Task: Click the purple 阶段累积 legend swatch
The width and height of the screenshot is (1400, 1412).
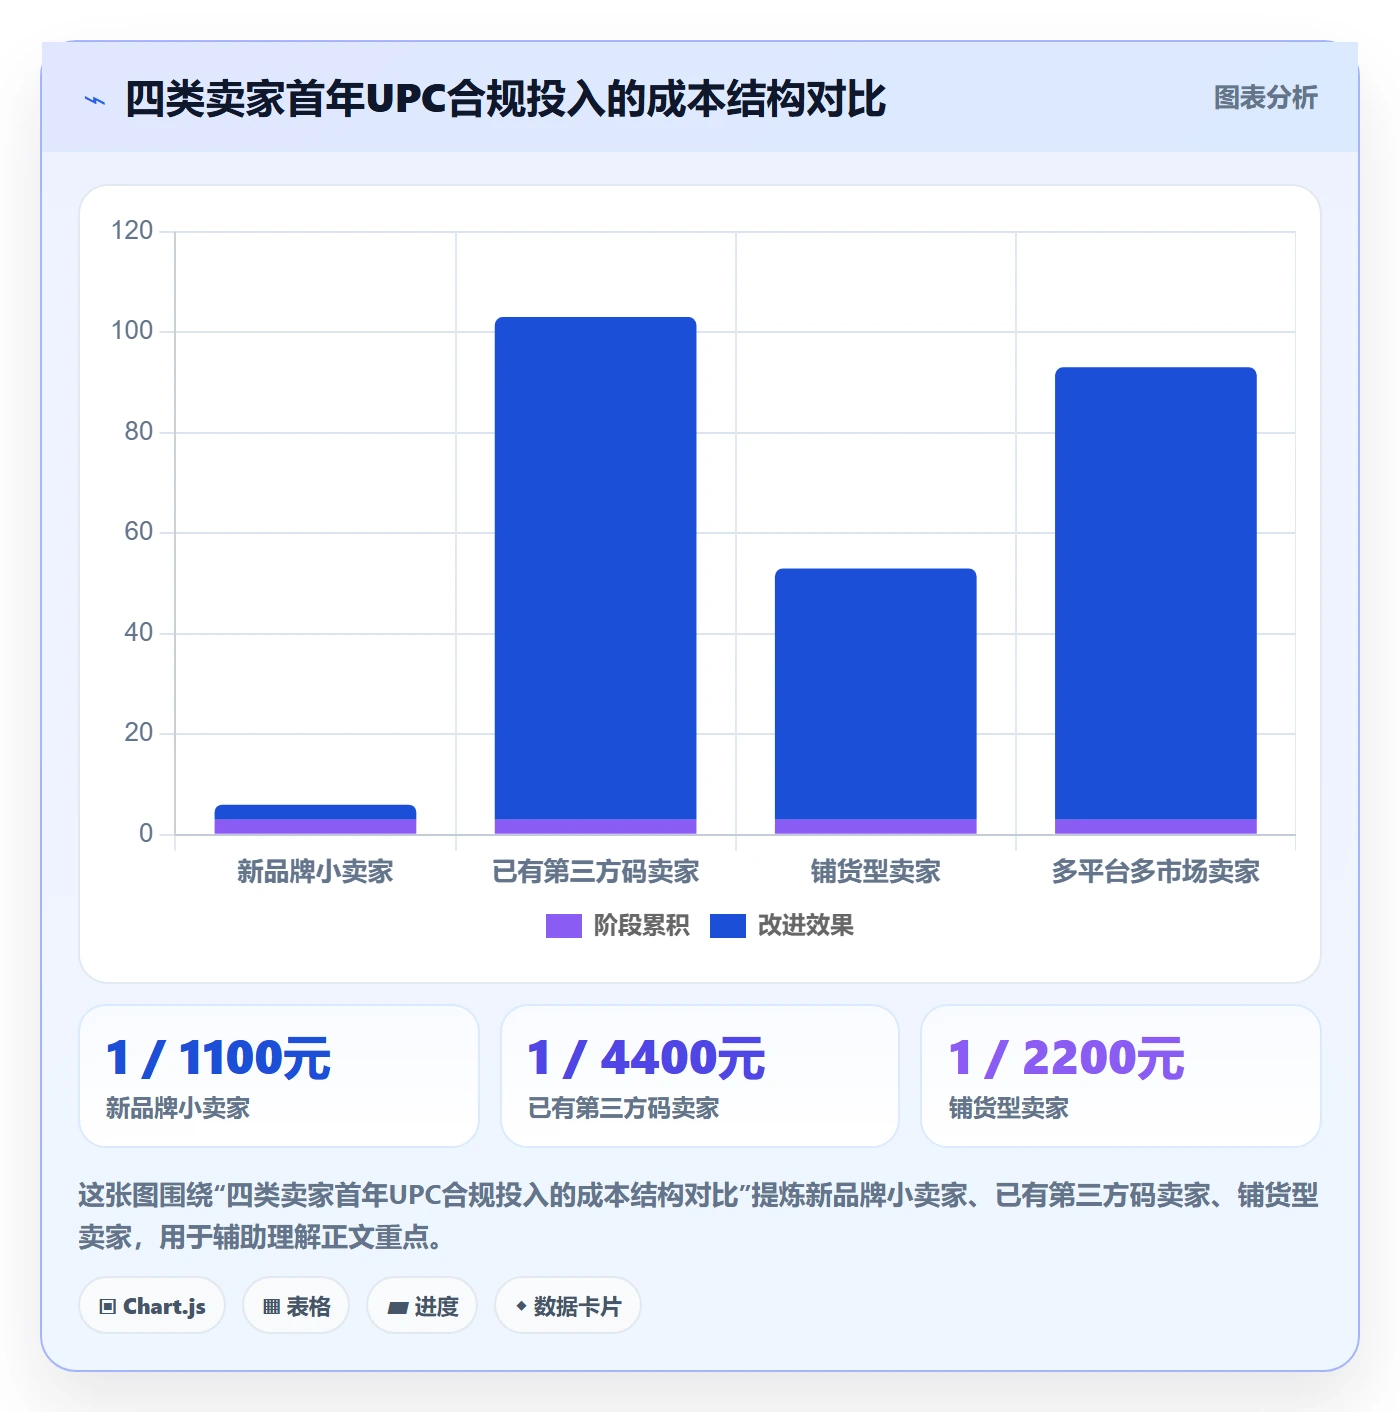Action: [x=563, y=926]
